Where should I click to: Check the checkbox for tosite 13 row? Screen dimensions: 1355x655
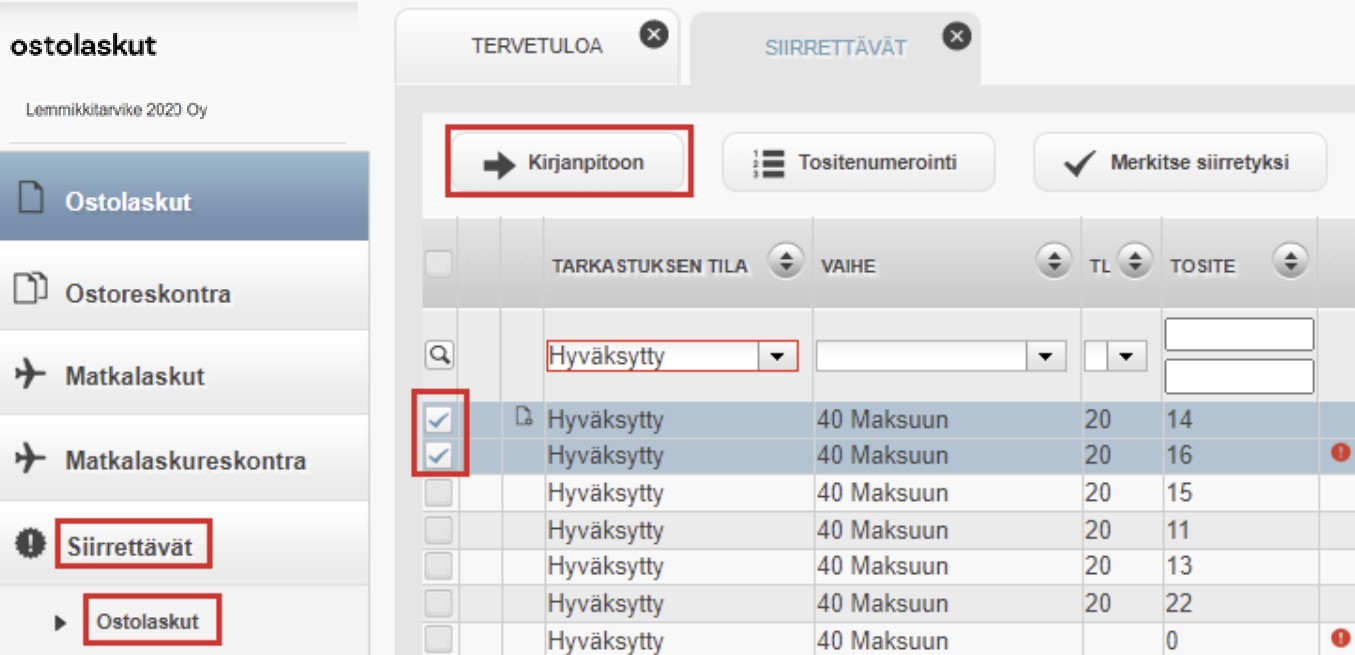[x=439, y=565]
